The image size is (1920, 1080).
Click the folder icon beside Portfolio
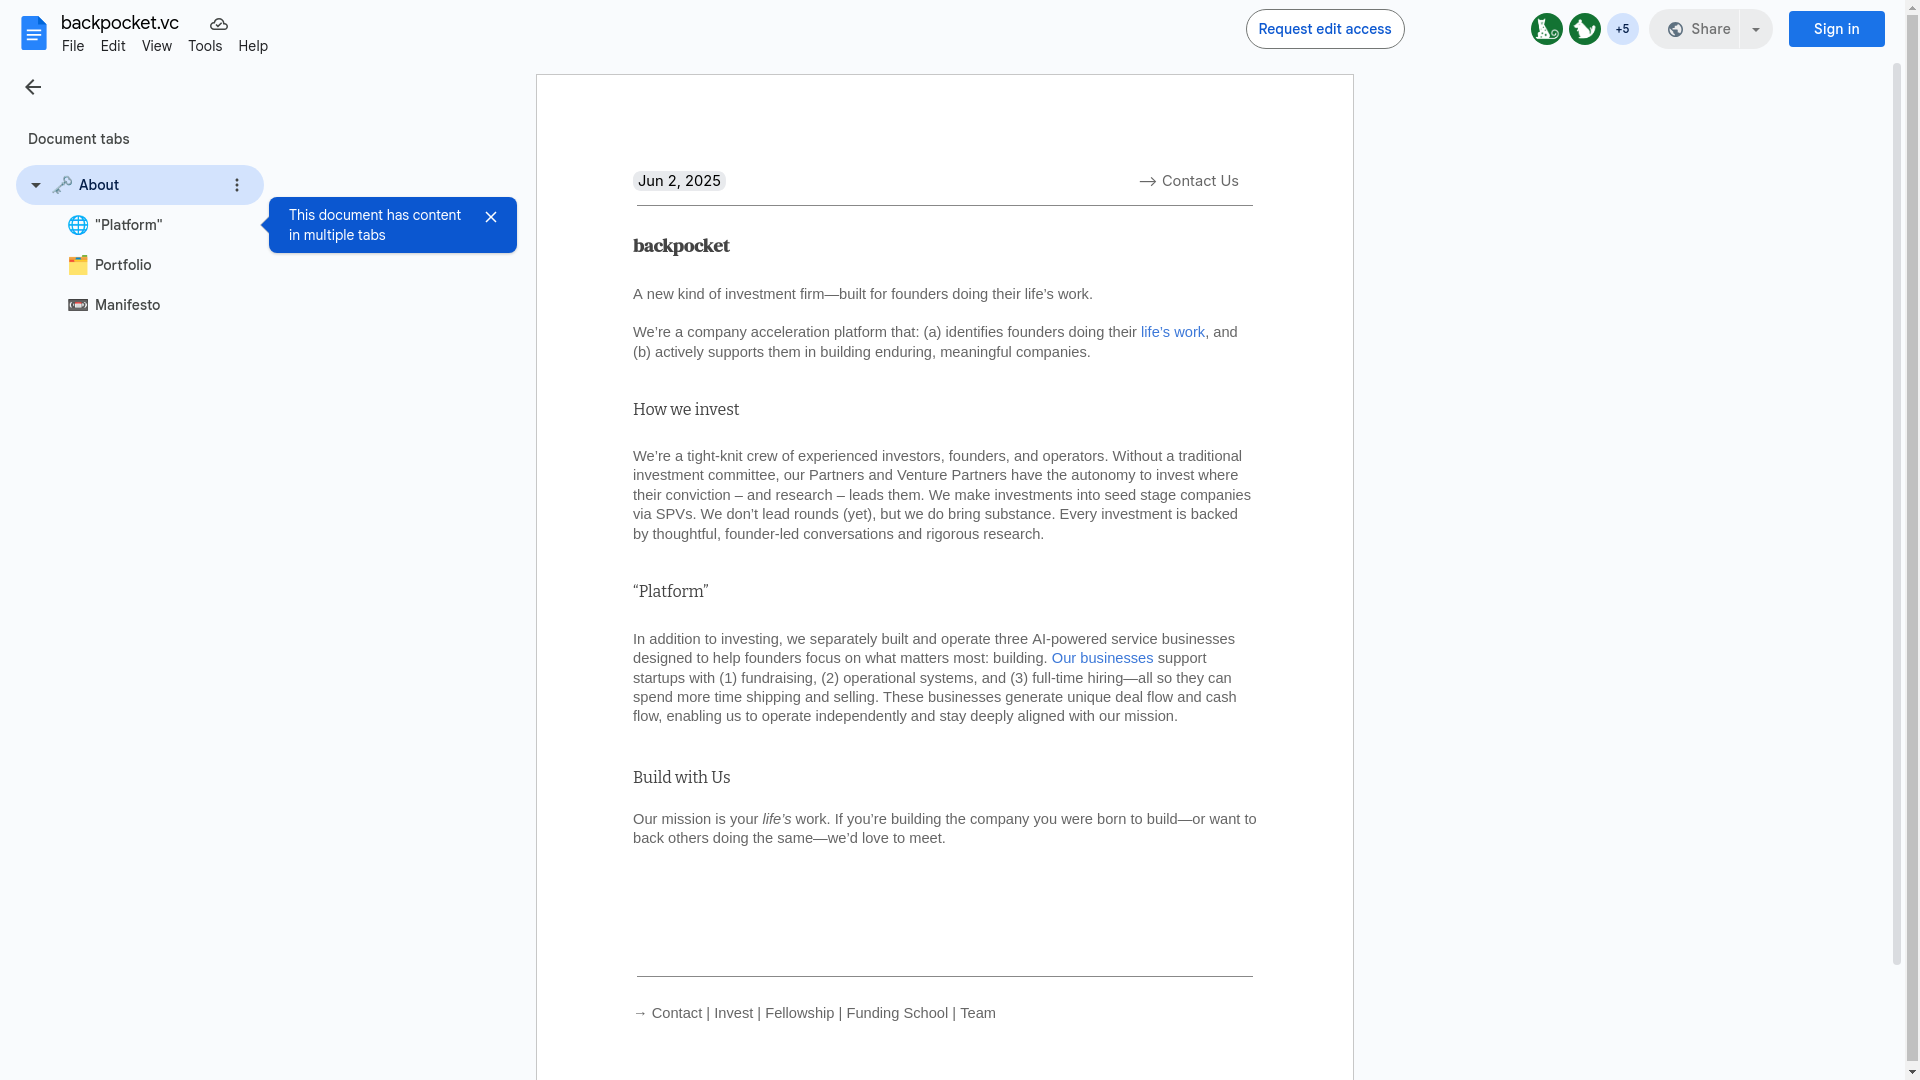pos(78,265)
